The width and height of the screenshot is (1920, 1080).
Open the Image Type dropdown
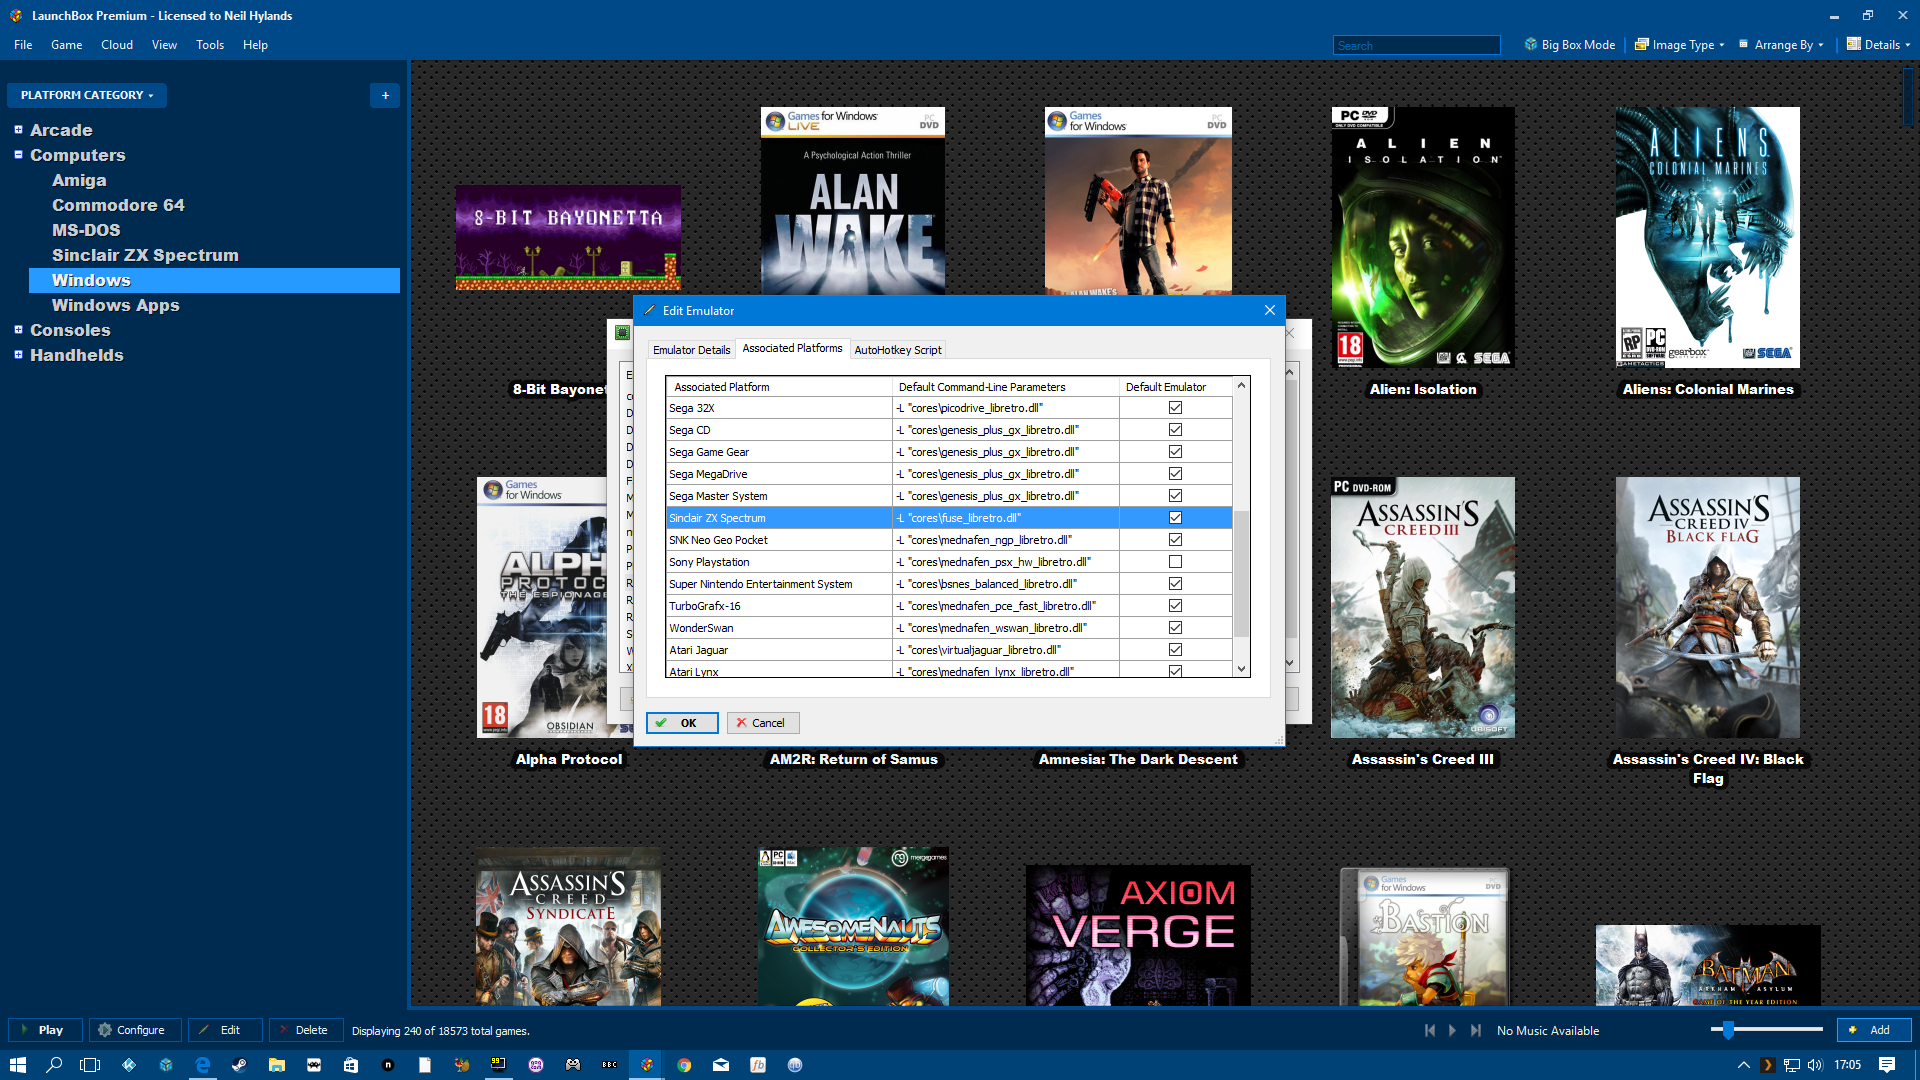click(x=1679, y=45)
